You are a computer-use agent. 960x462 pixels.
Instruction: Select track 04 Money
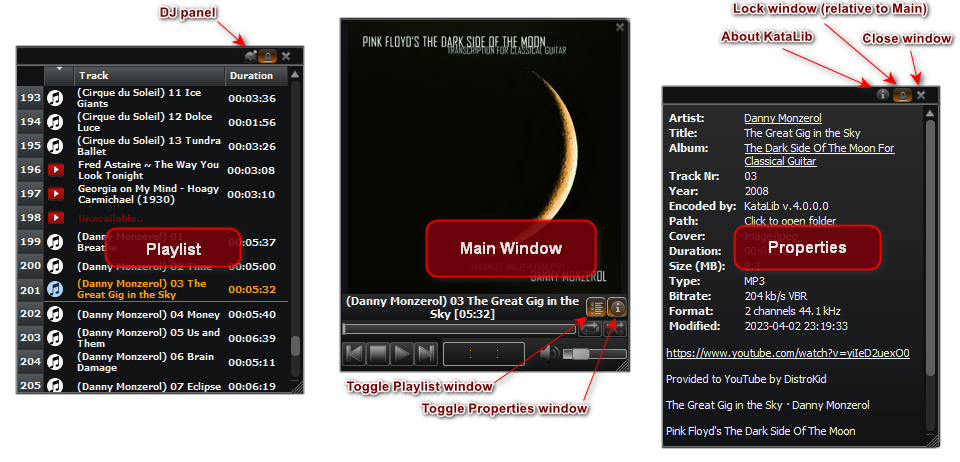coord(148,315)
